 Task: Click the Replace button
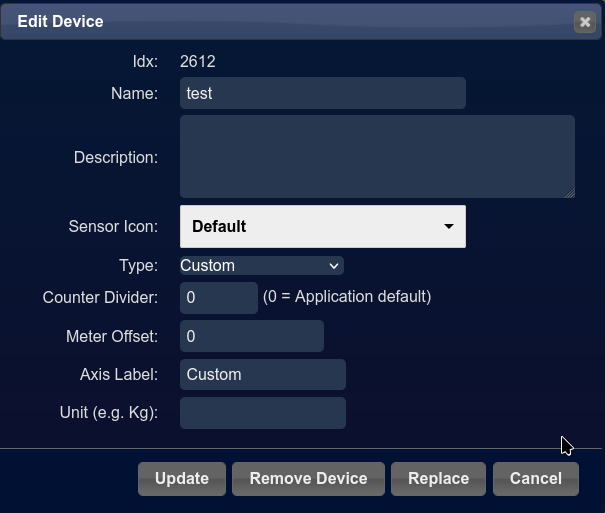[438, 479]
